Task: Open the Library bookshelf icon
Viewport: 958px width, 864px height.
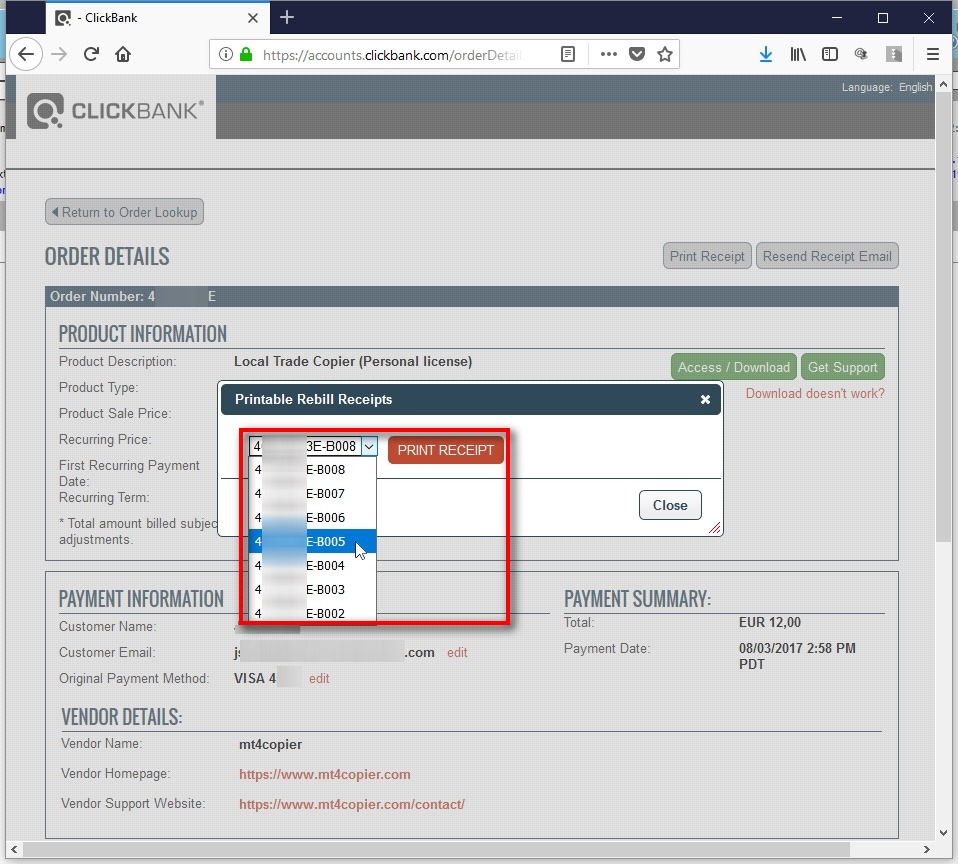Action: [798, 55]
